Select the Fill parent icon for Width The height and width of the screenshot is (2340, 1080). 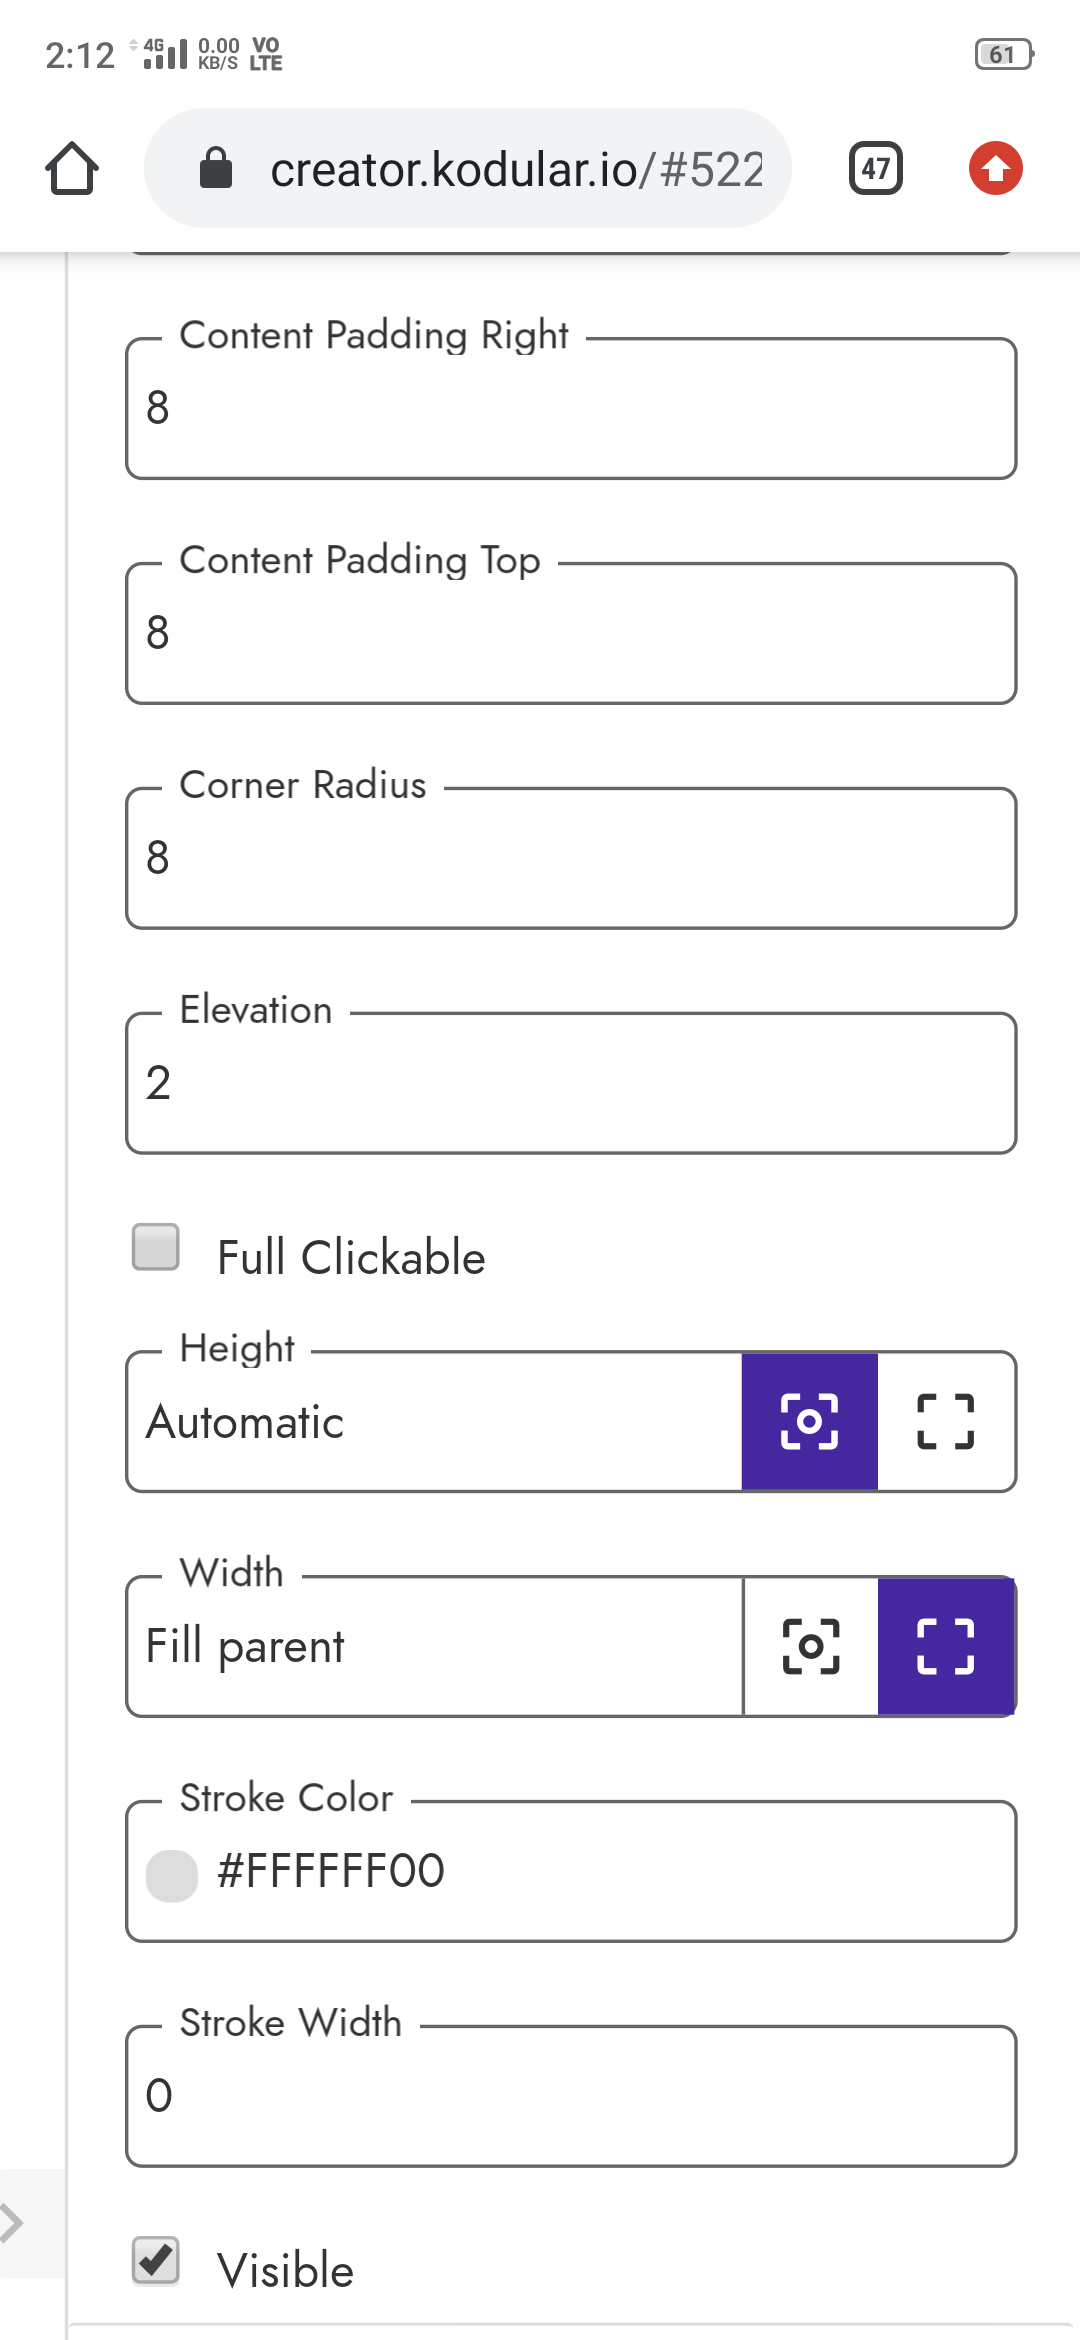coord(946,1646)
